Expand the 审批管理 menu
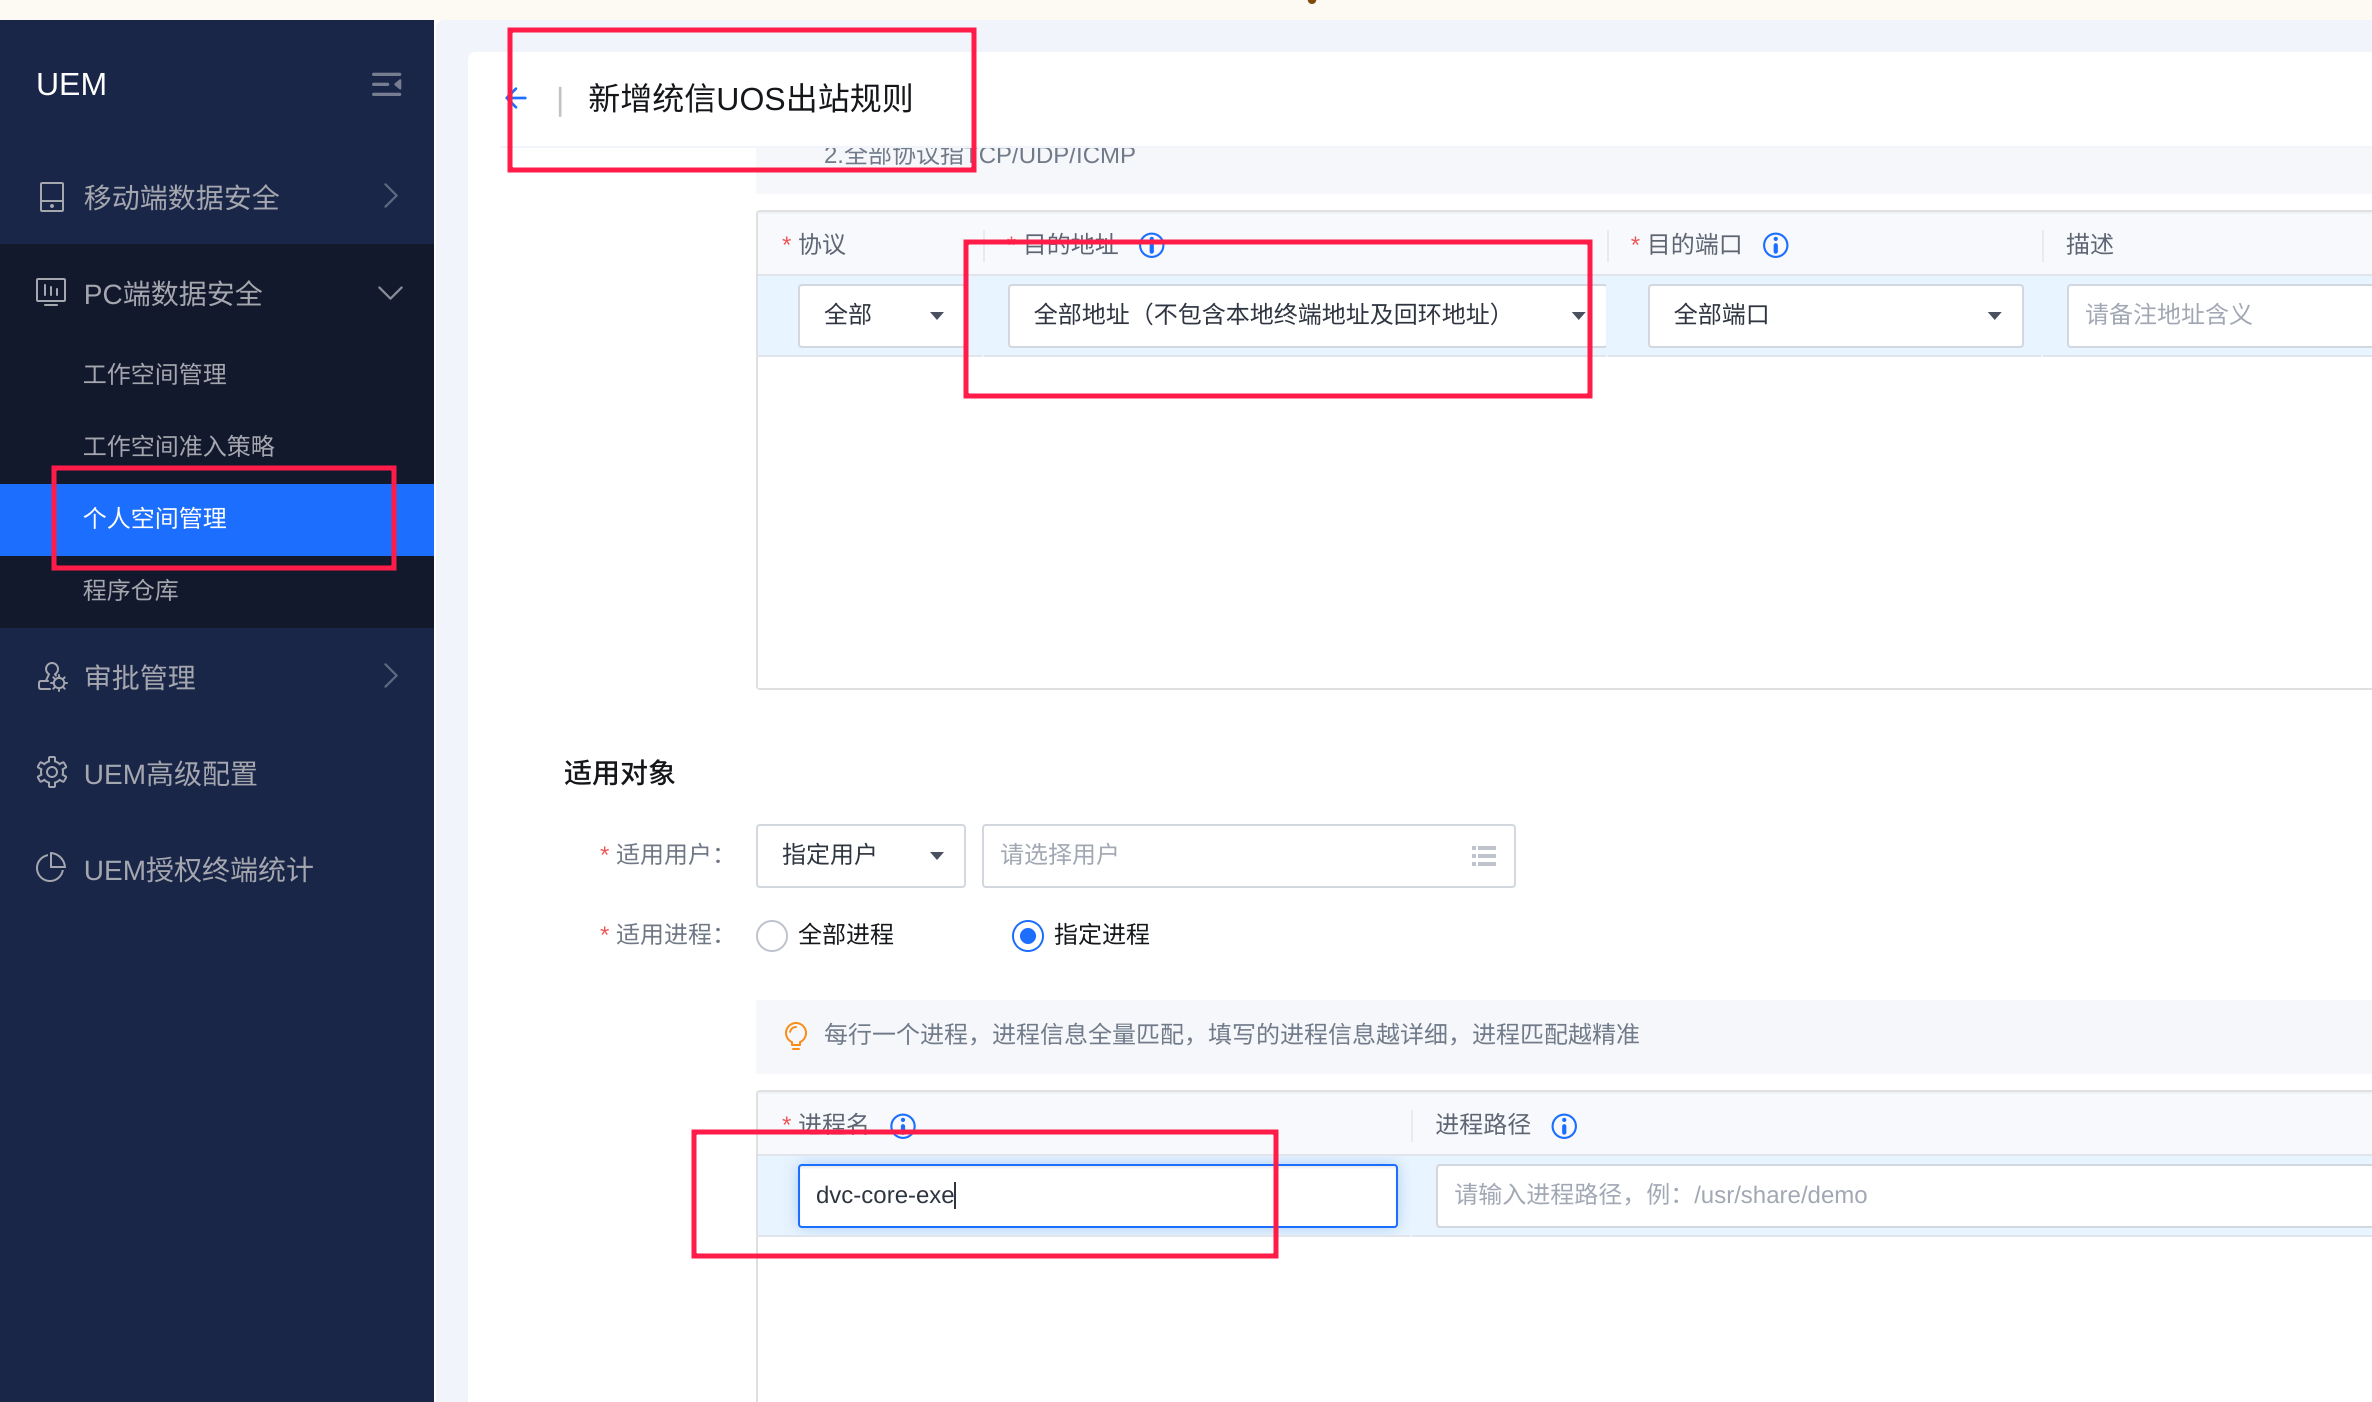Viewport: 2372px width, 1402px height. [x=140, y=678]
